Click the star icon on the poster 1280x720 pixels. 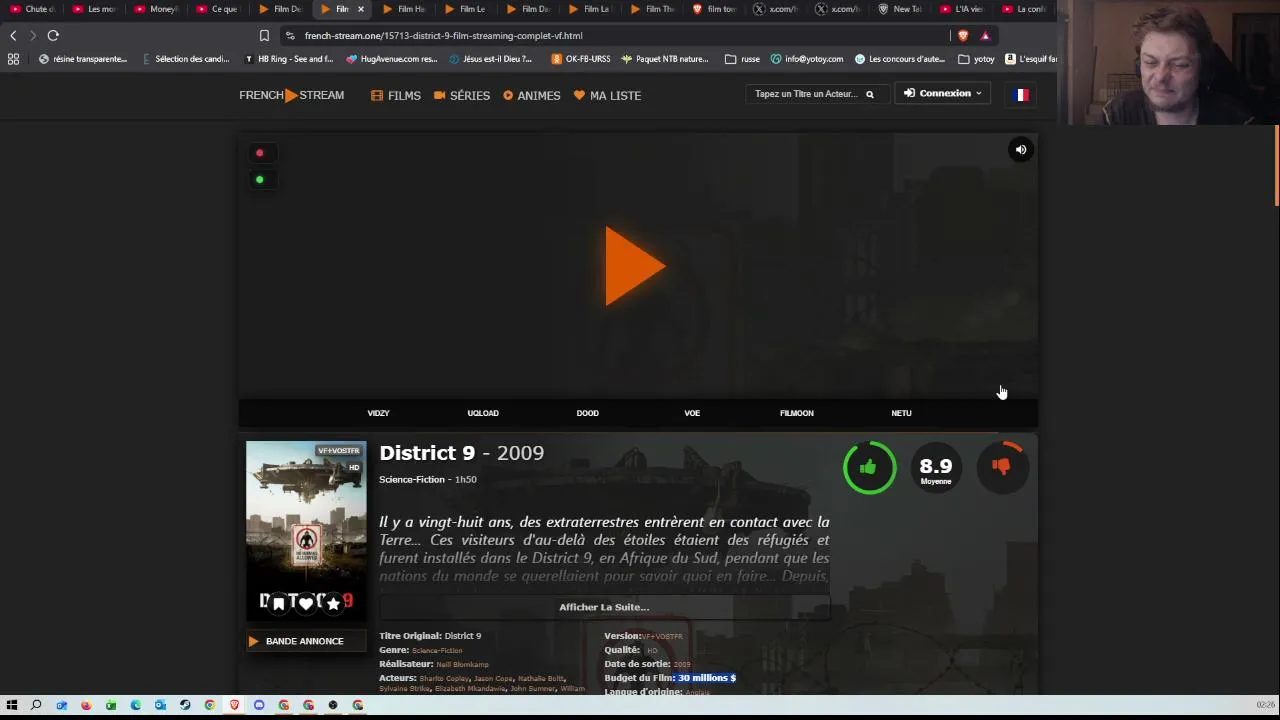[x=334, y=603]
